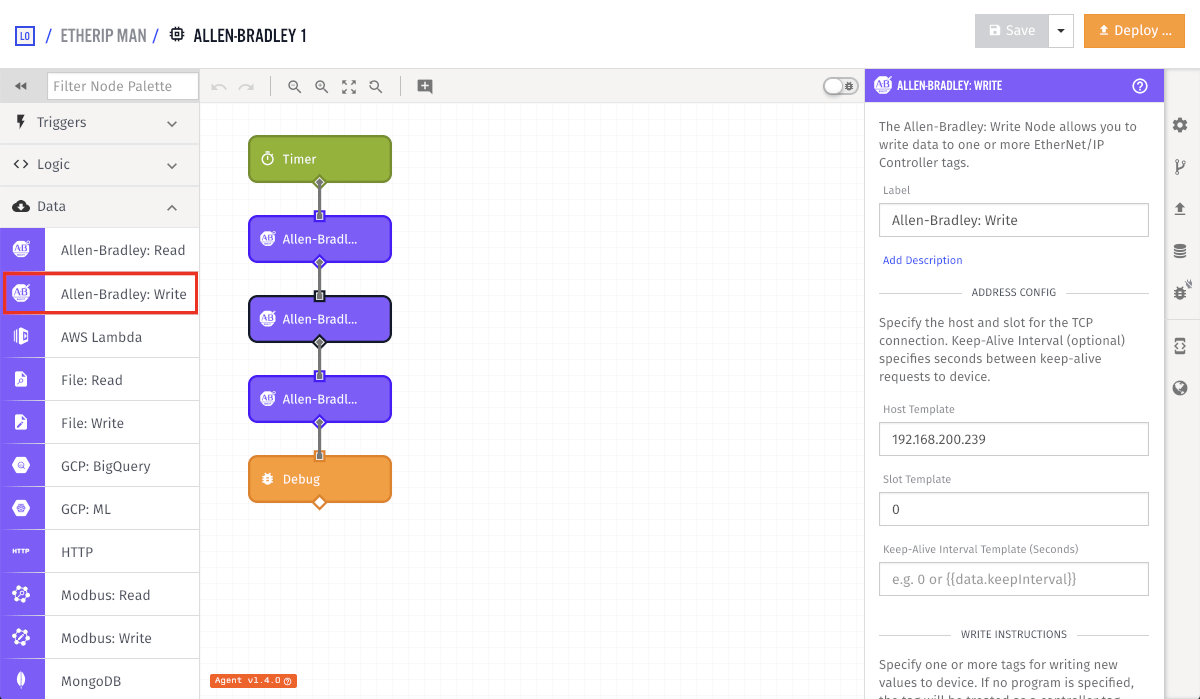This screenshot has width=1200, height=699.
Task: Open the Save options dropdown arrow
Action: coord(1061,31)
